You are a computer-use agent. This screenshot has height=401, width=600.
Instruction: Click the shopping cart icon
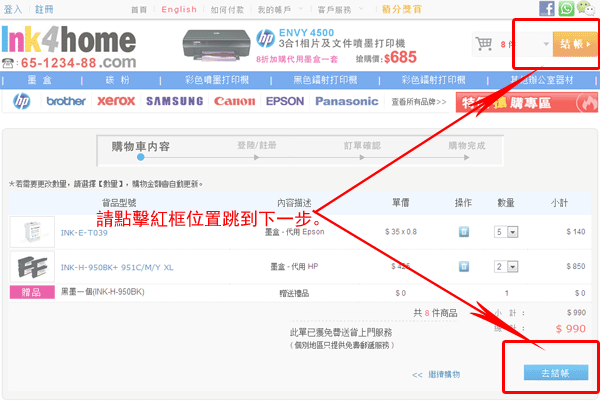(x=484, y=44)
